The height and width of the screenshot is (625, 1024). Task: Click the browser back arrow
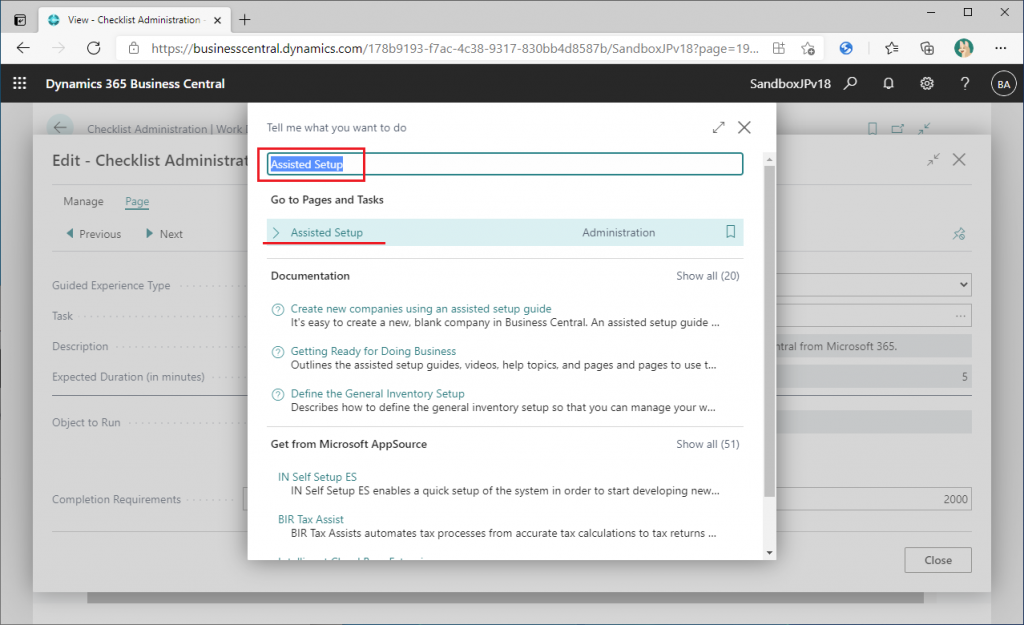coord(24,48)
